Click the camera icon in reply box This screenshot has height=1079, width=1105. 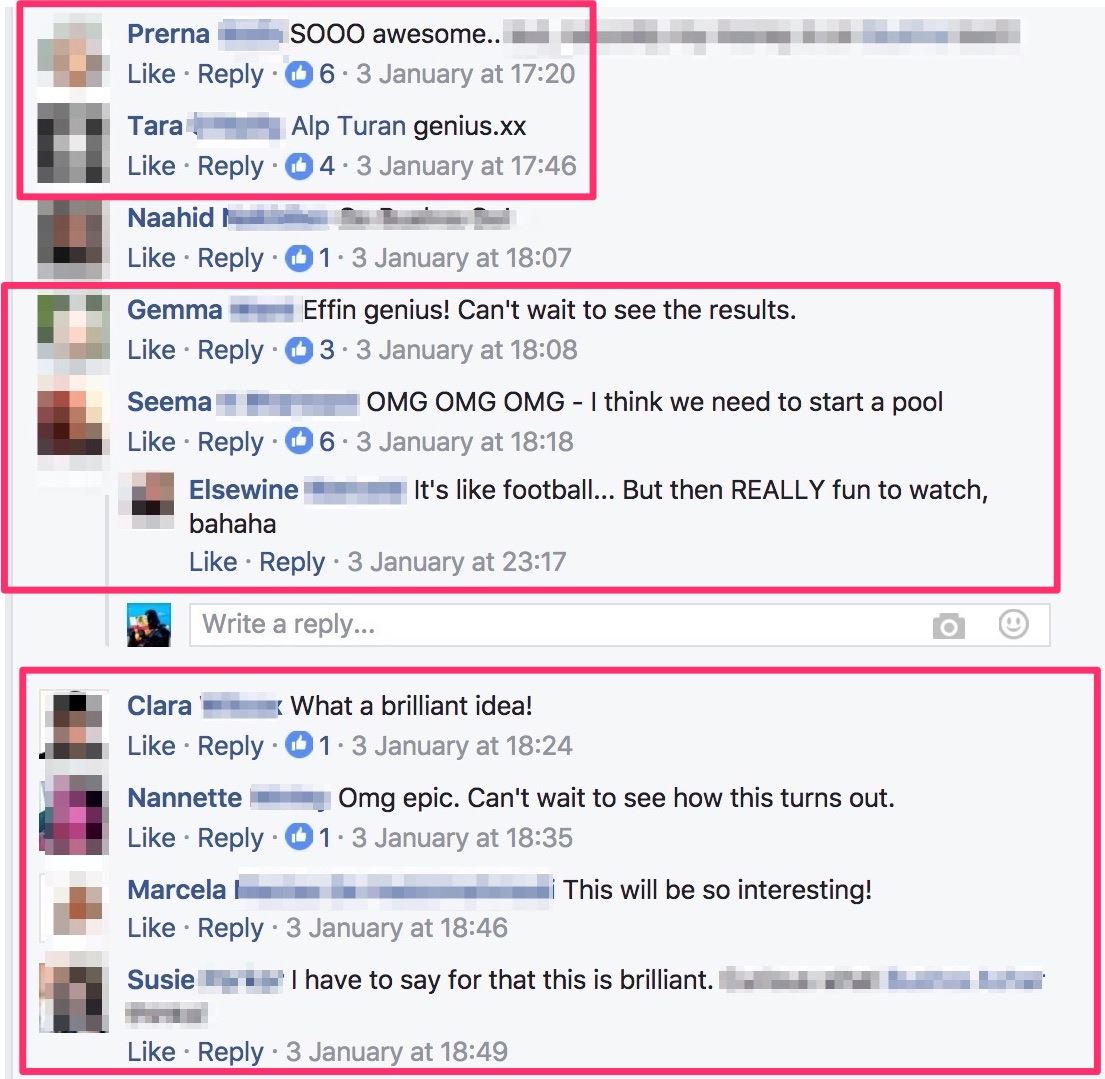point(949,626)
